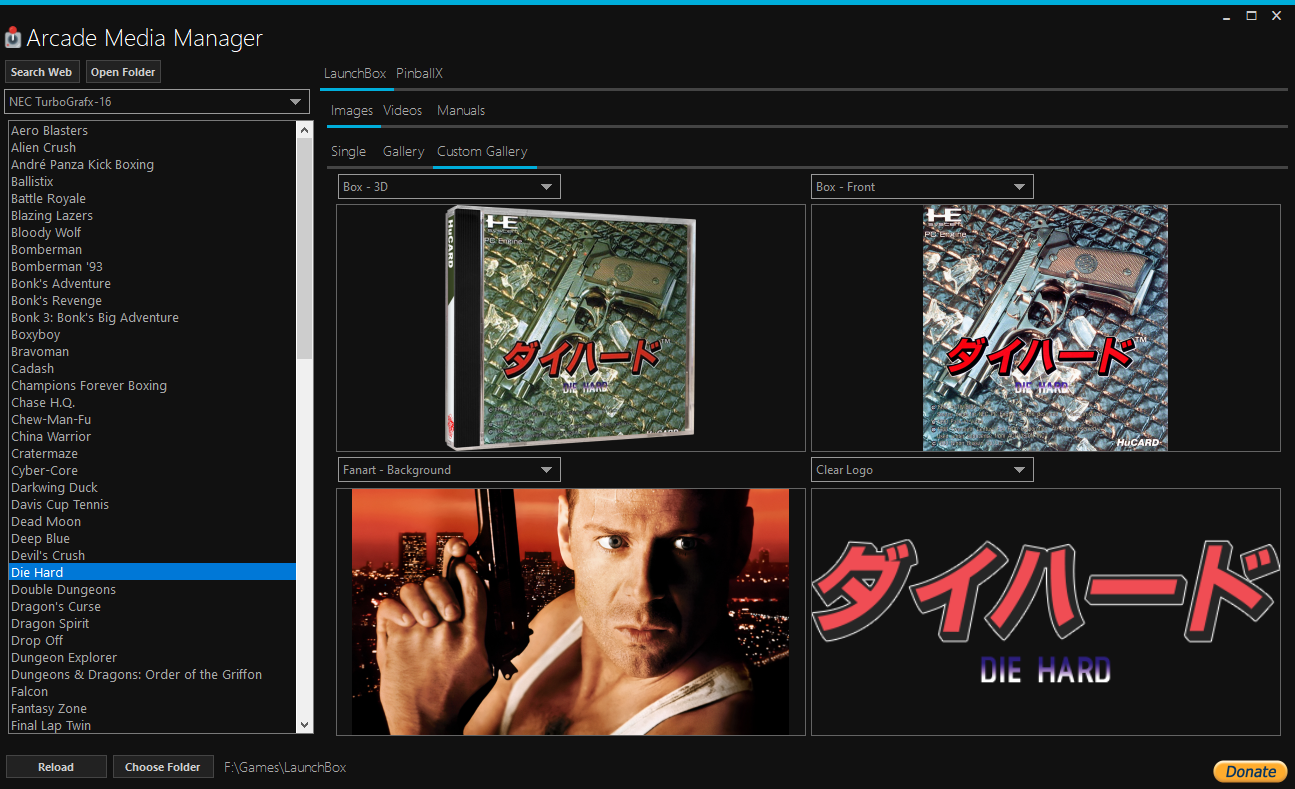This screenshot has height=789, width=1295.
Task: Select the Custom Gallery tab
Action: (x=482, y=152)
